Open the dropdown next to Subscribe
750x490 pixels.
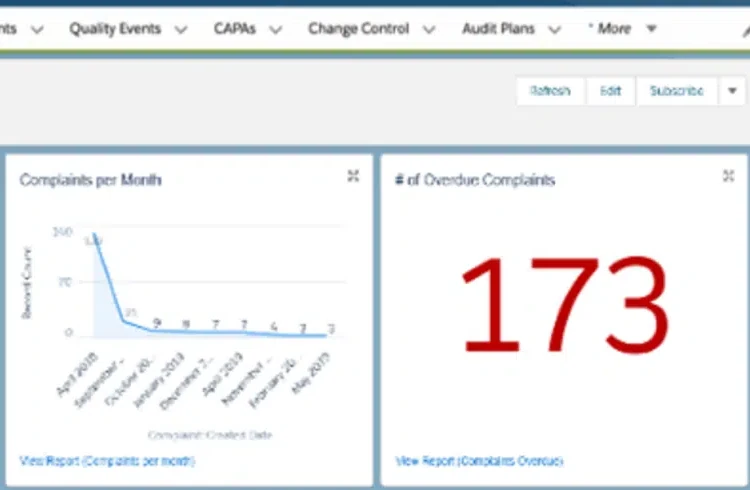click(732, 90)
